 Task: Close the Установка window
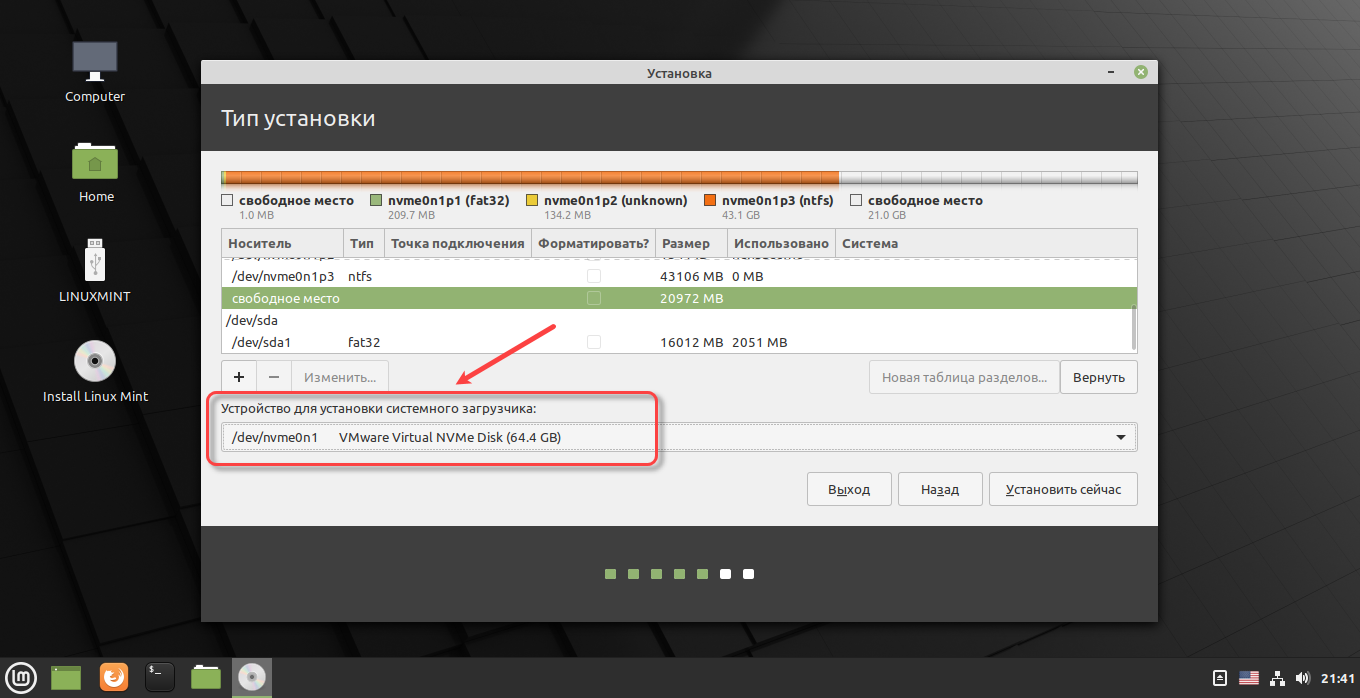(1140, 72)
